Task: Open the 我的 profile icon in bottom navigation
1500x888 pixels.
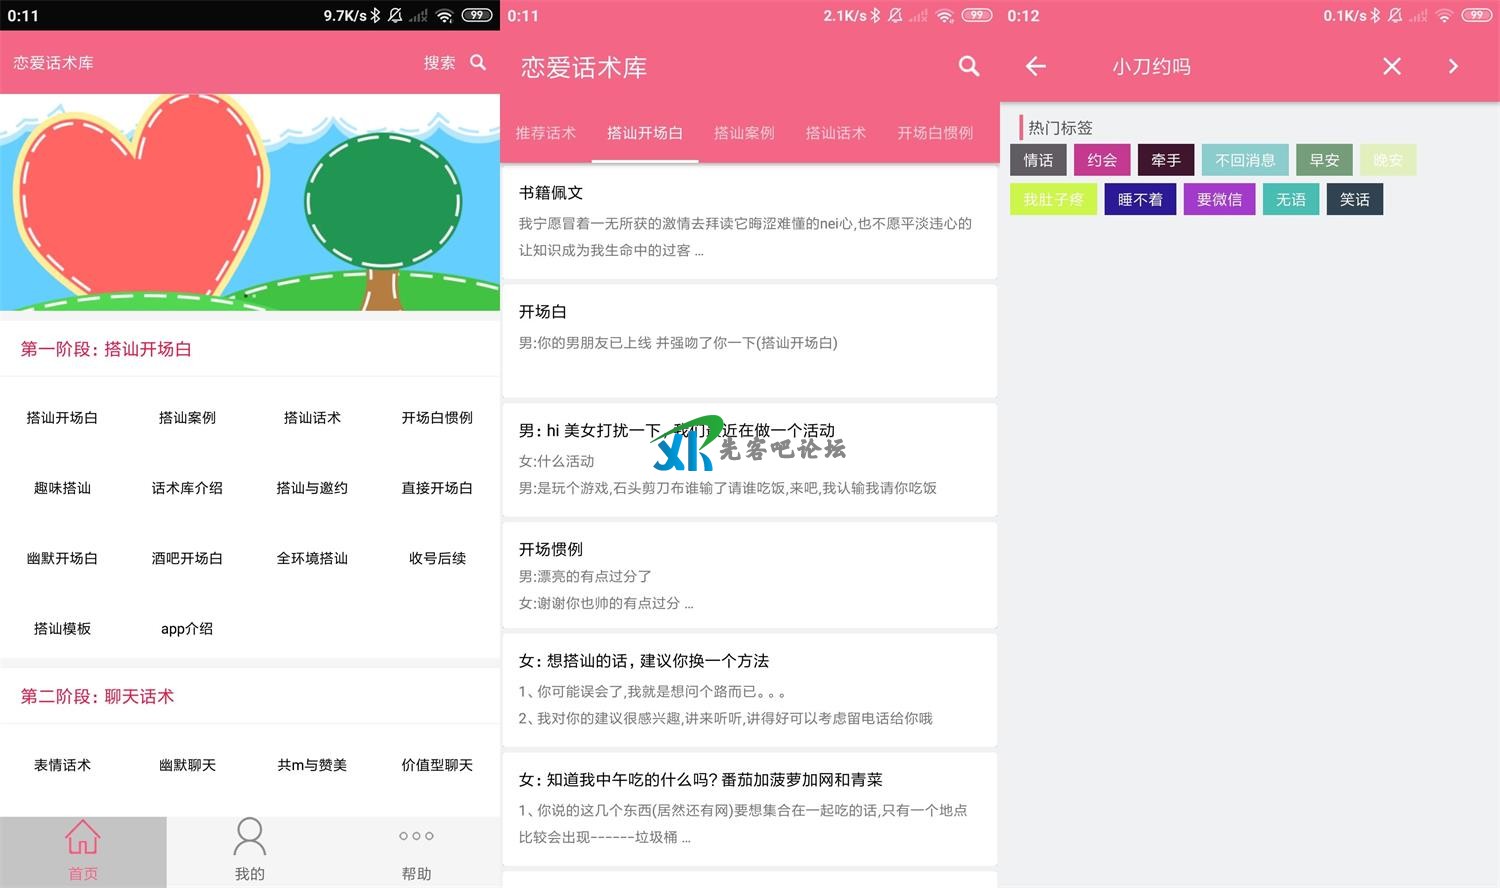Action: (x=249, y=838)
